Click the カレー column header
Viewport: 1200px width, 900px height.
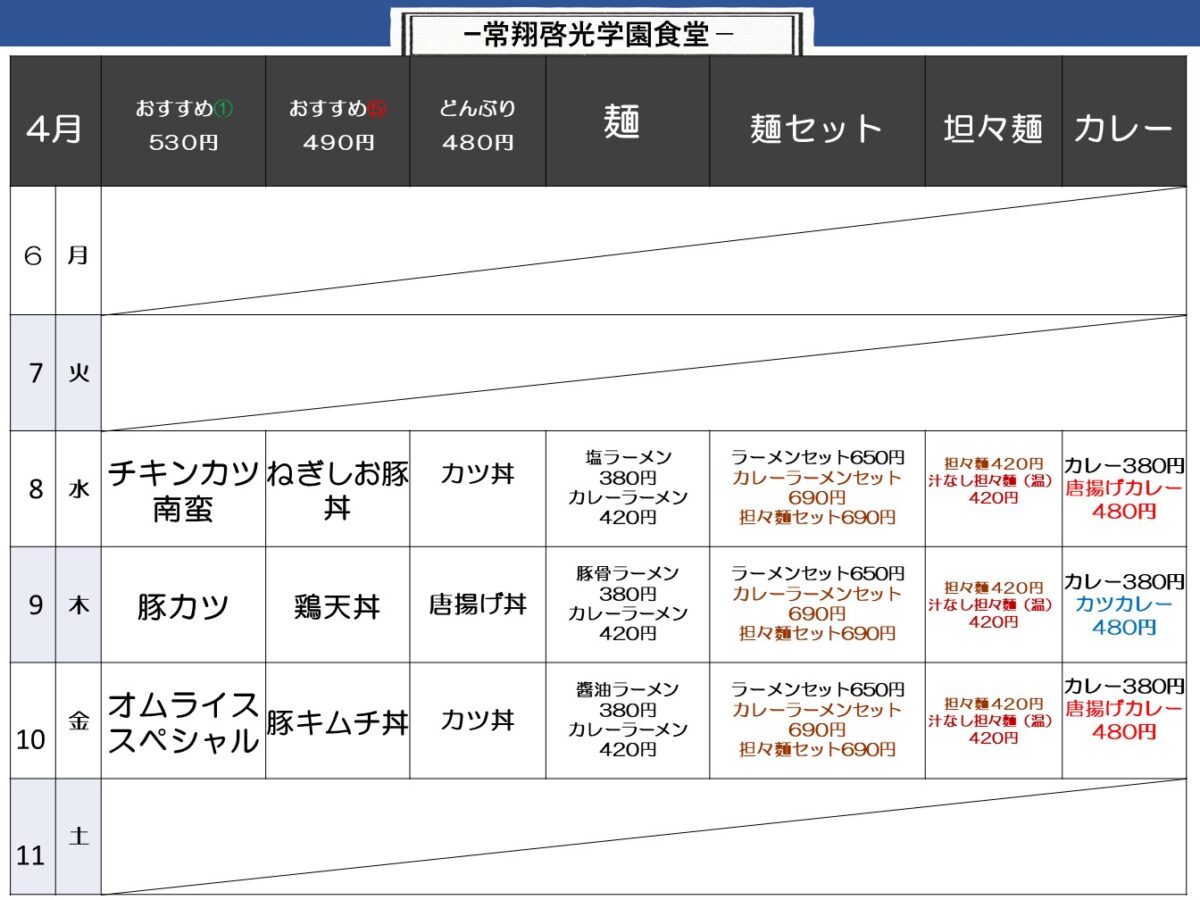click(1123, 128)
